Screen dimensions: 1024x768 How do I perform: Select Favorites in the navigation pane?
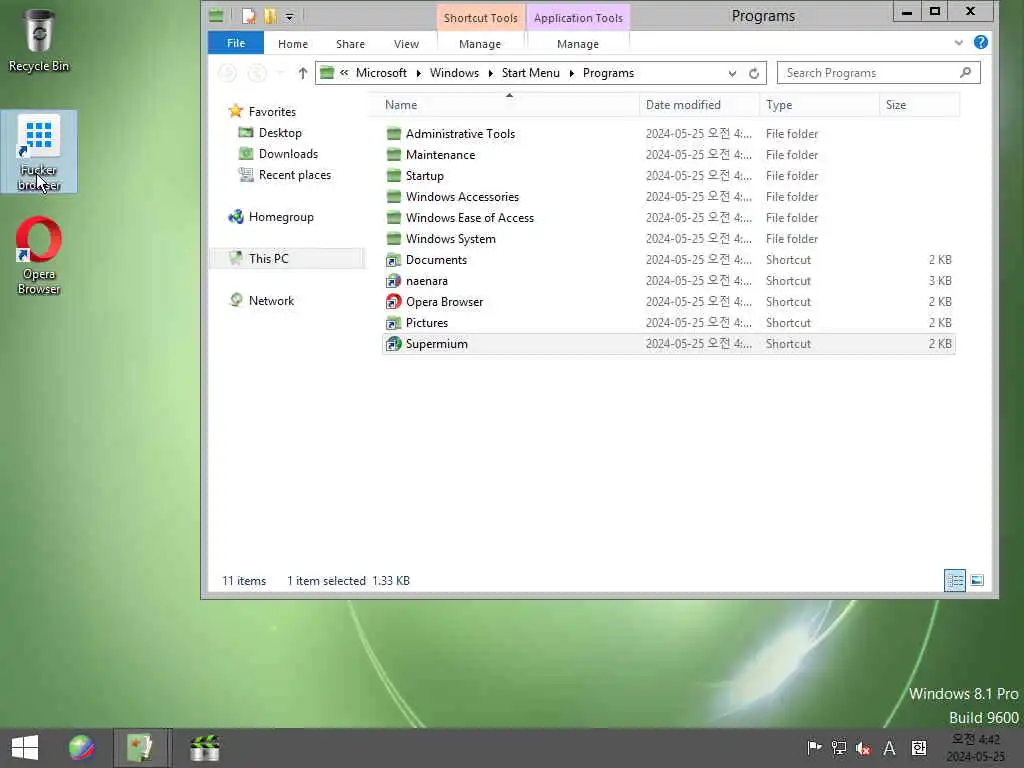pyautogui.click(x=272, y=112)
